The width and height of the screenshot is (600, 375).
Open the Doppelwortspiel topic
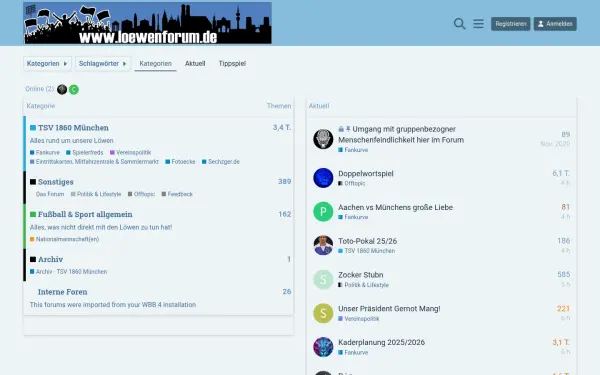point(365,174)
